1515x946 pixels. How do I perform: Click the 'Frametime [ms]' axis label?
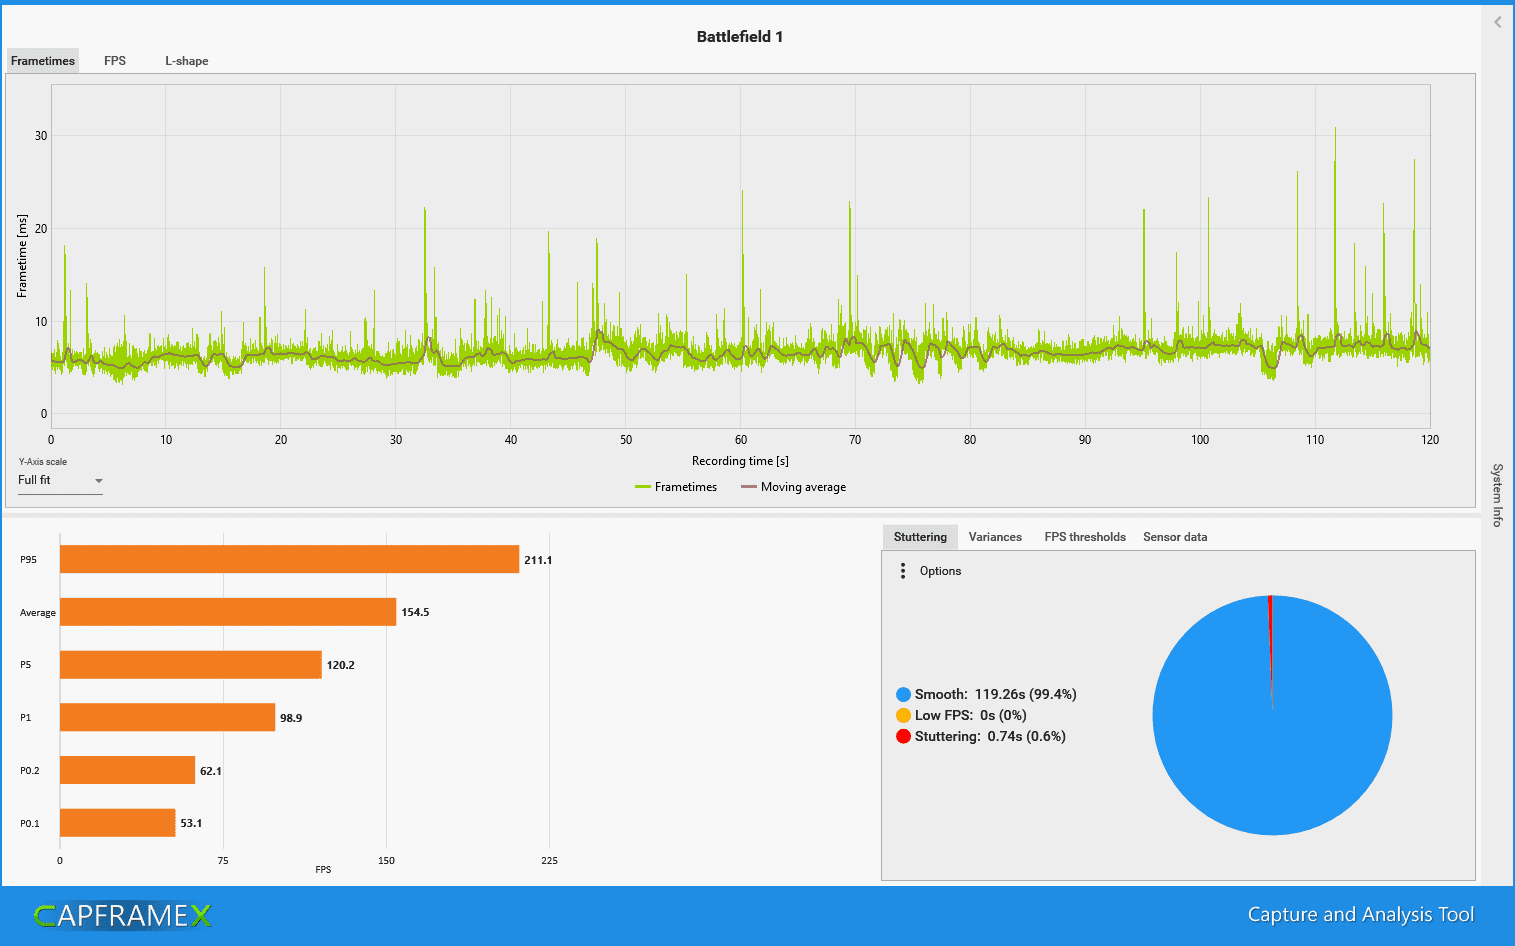[x=22, y=256]
